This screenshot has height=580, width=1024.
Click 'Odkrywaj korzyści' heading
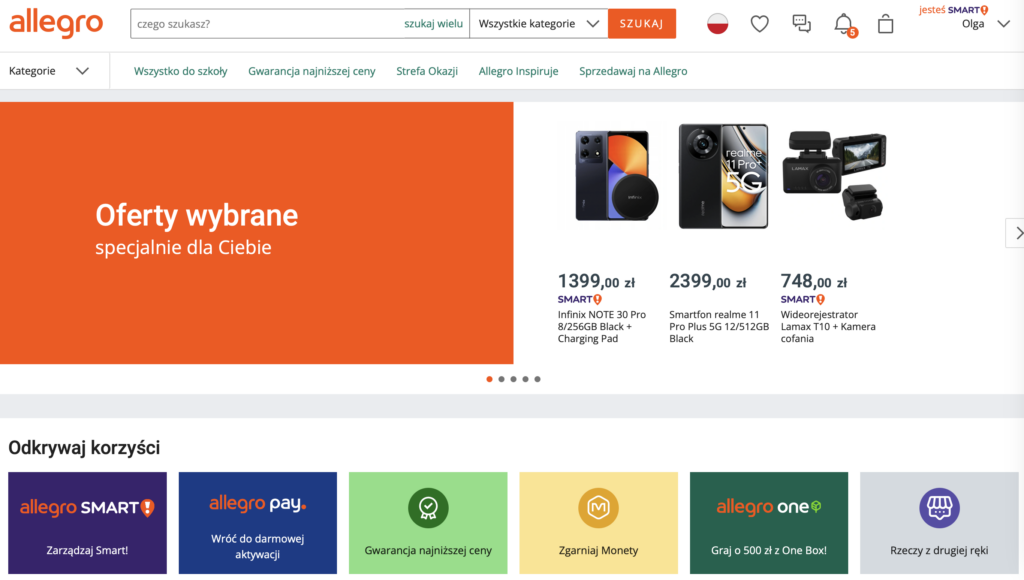tap(84, 447)
